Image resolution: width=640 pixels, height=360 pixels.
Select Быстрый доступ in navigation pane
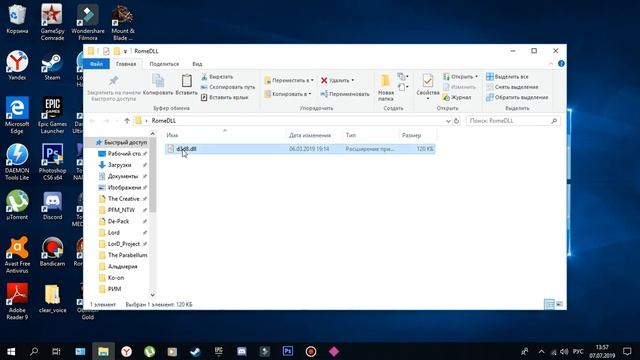121,142
